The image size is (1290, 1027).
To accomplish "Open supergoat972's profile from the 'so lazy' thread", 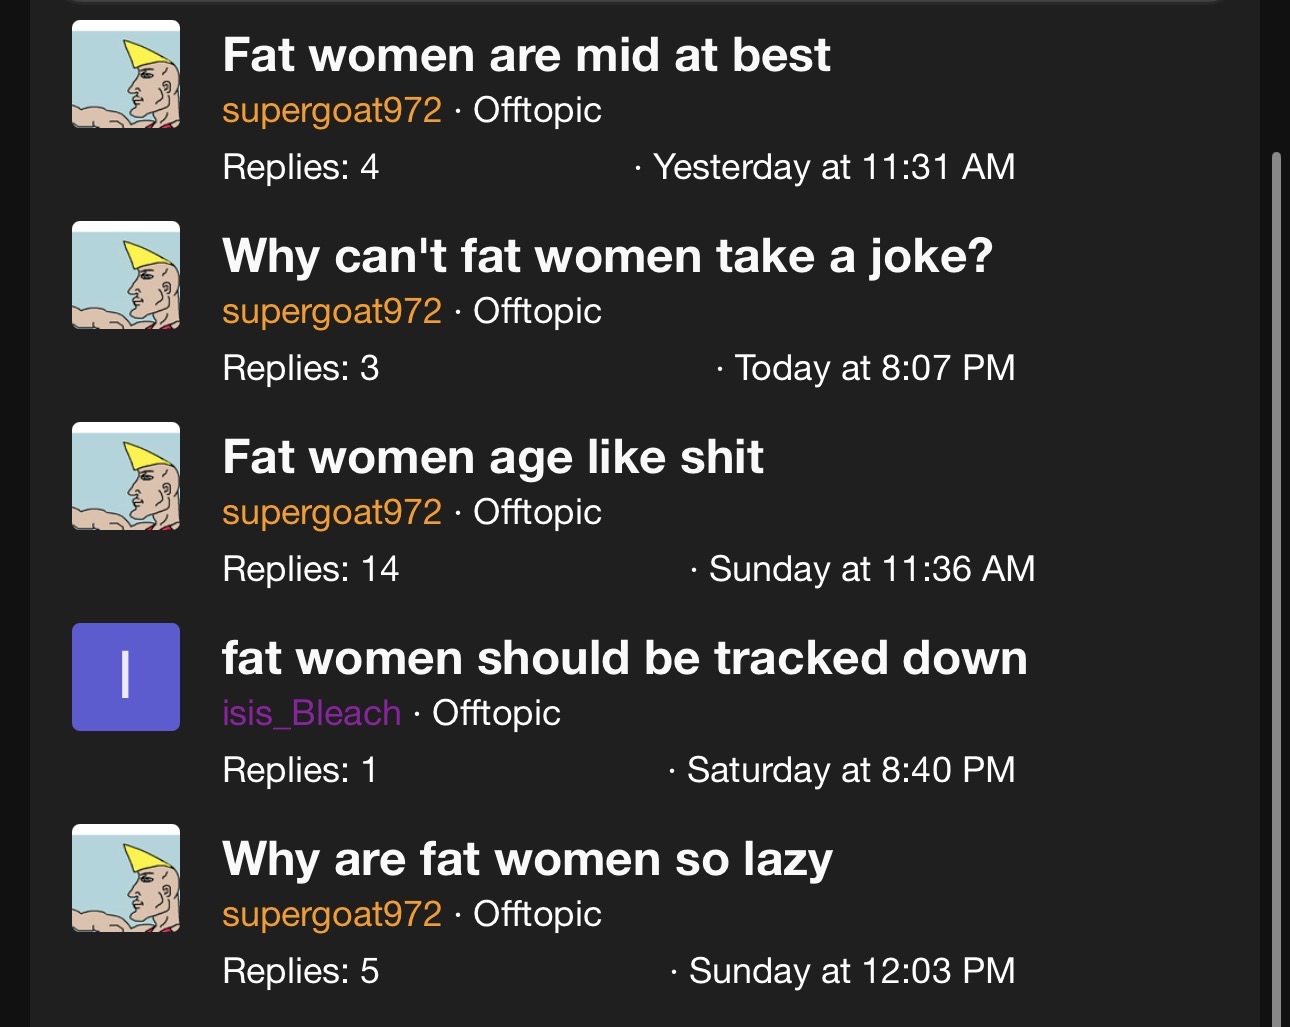I will coord(332,914).
